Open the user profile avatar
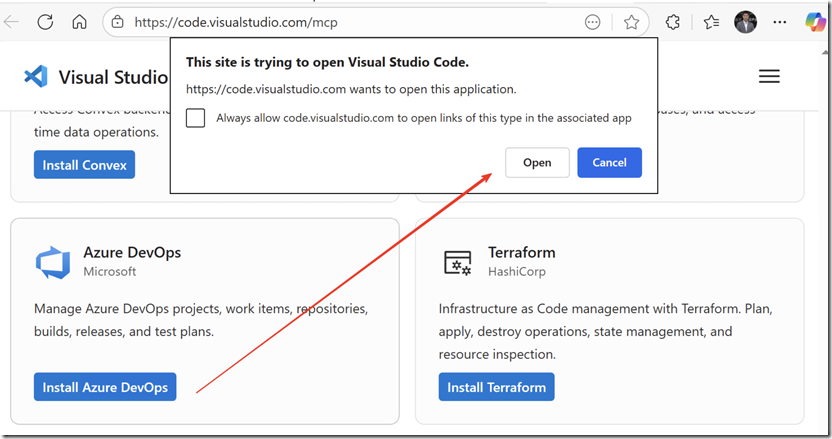The image size is (832, 439). click(746, 22)
